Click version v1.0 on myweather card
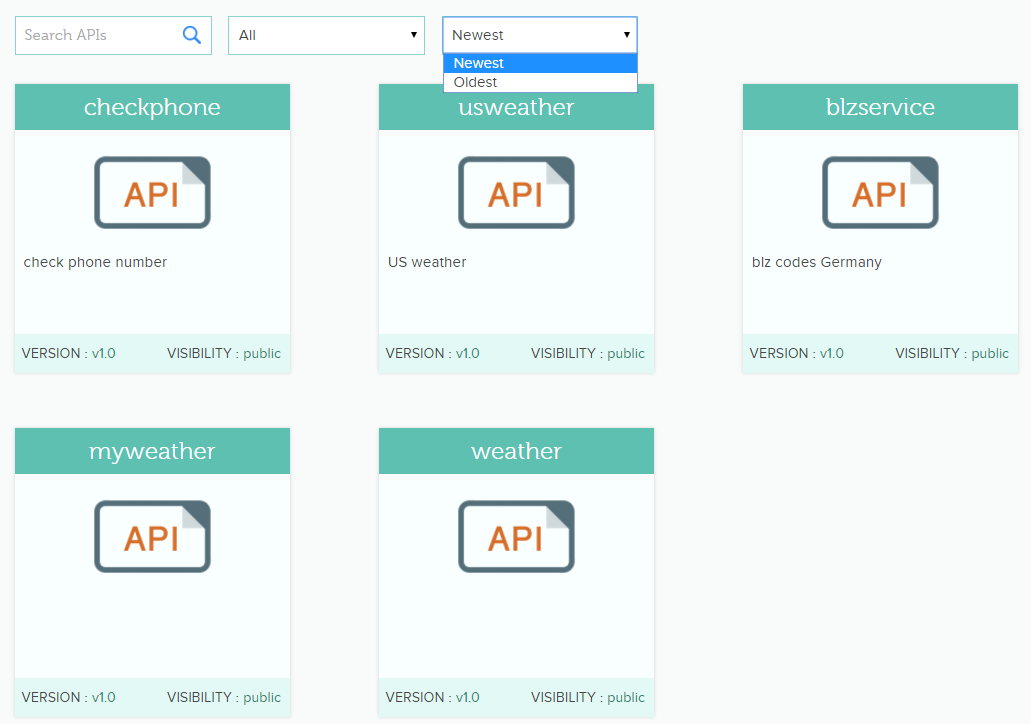1031x724 pixels. click(x=68, y=698)
